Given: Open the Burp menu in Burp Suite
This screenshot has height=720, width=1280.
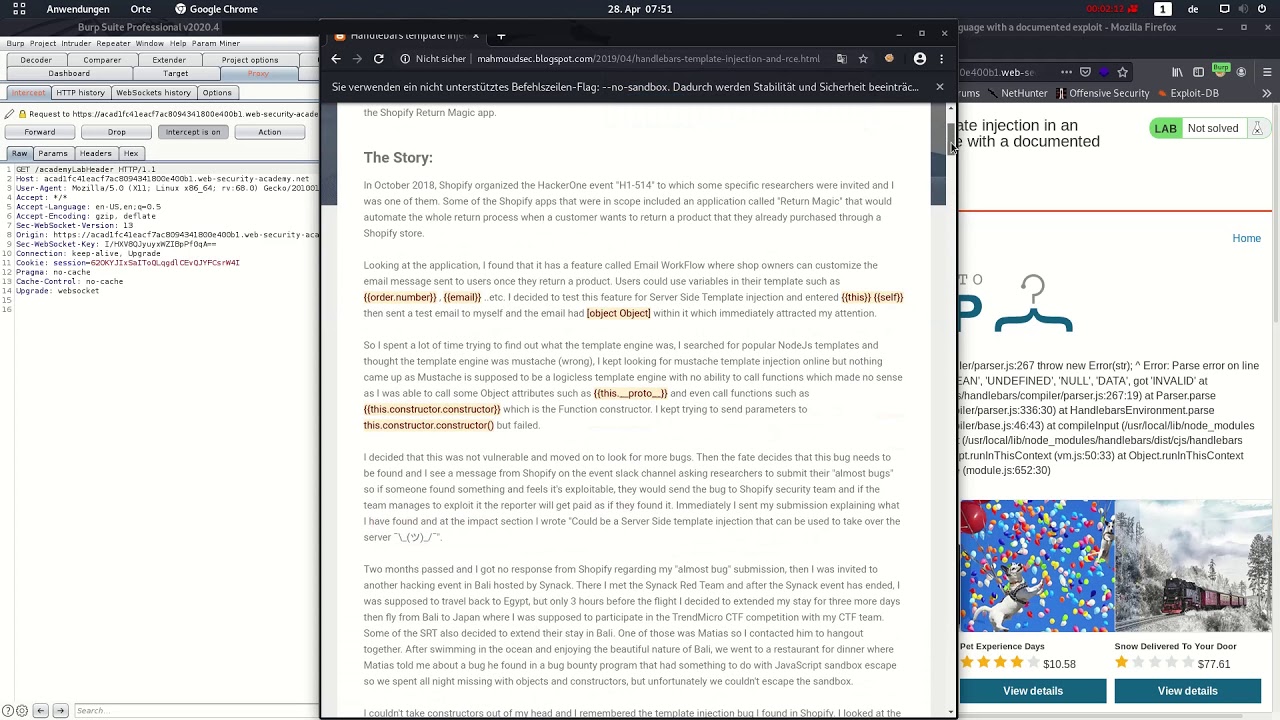Looking at the screenshot, I should point(15,44).
